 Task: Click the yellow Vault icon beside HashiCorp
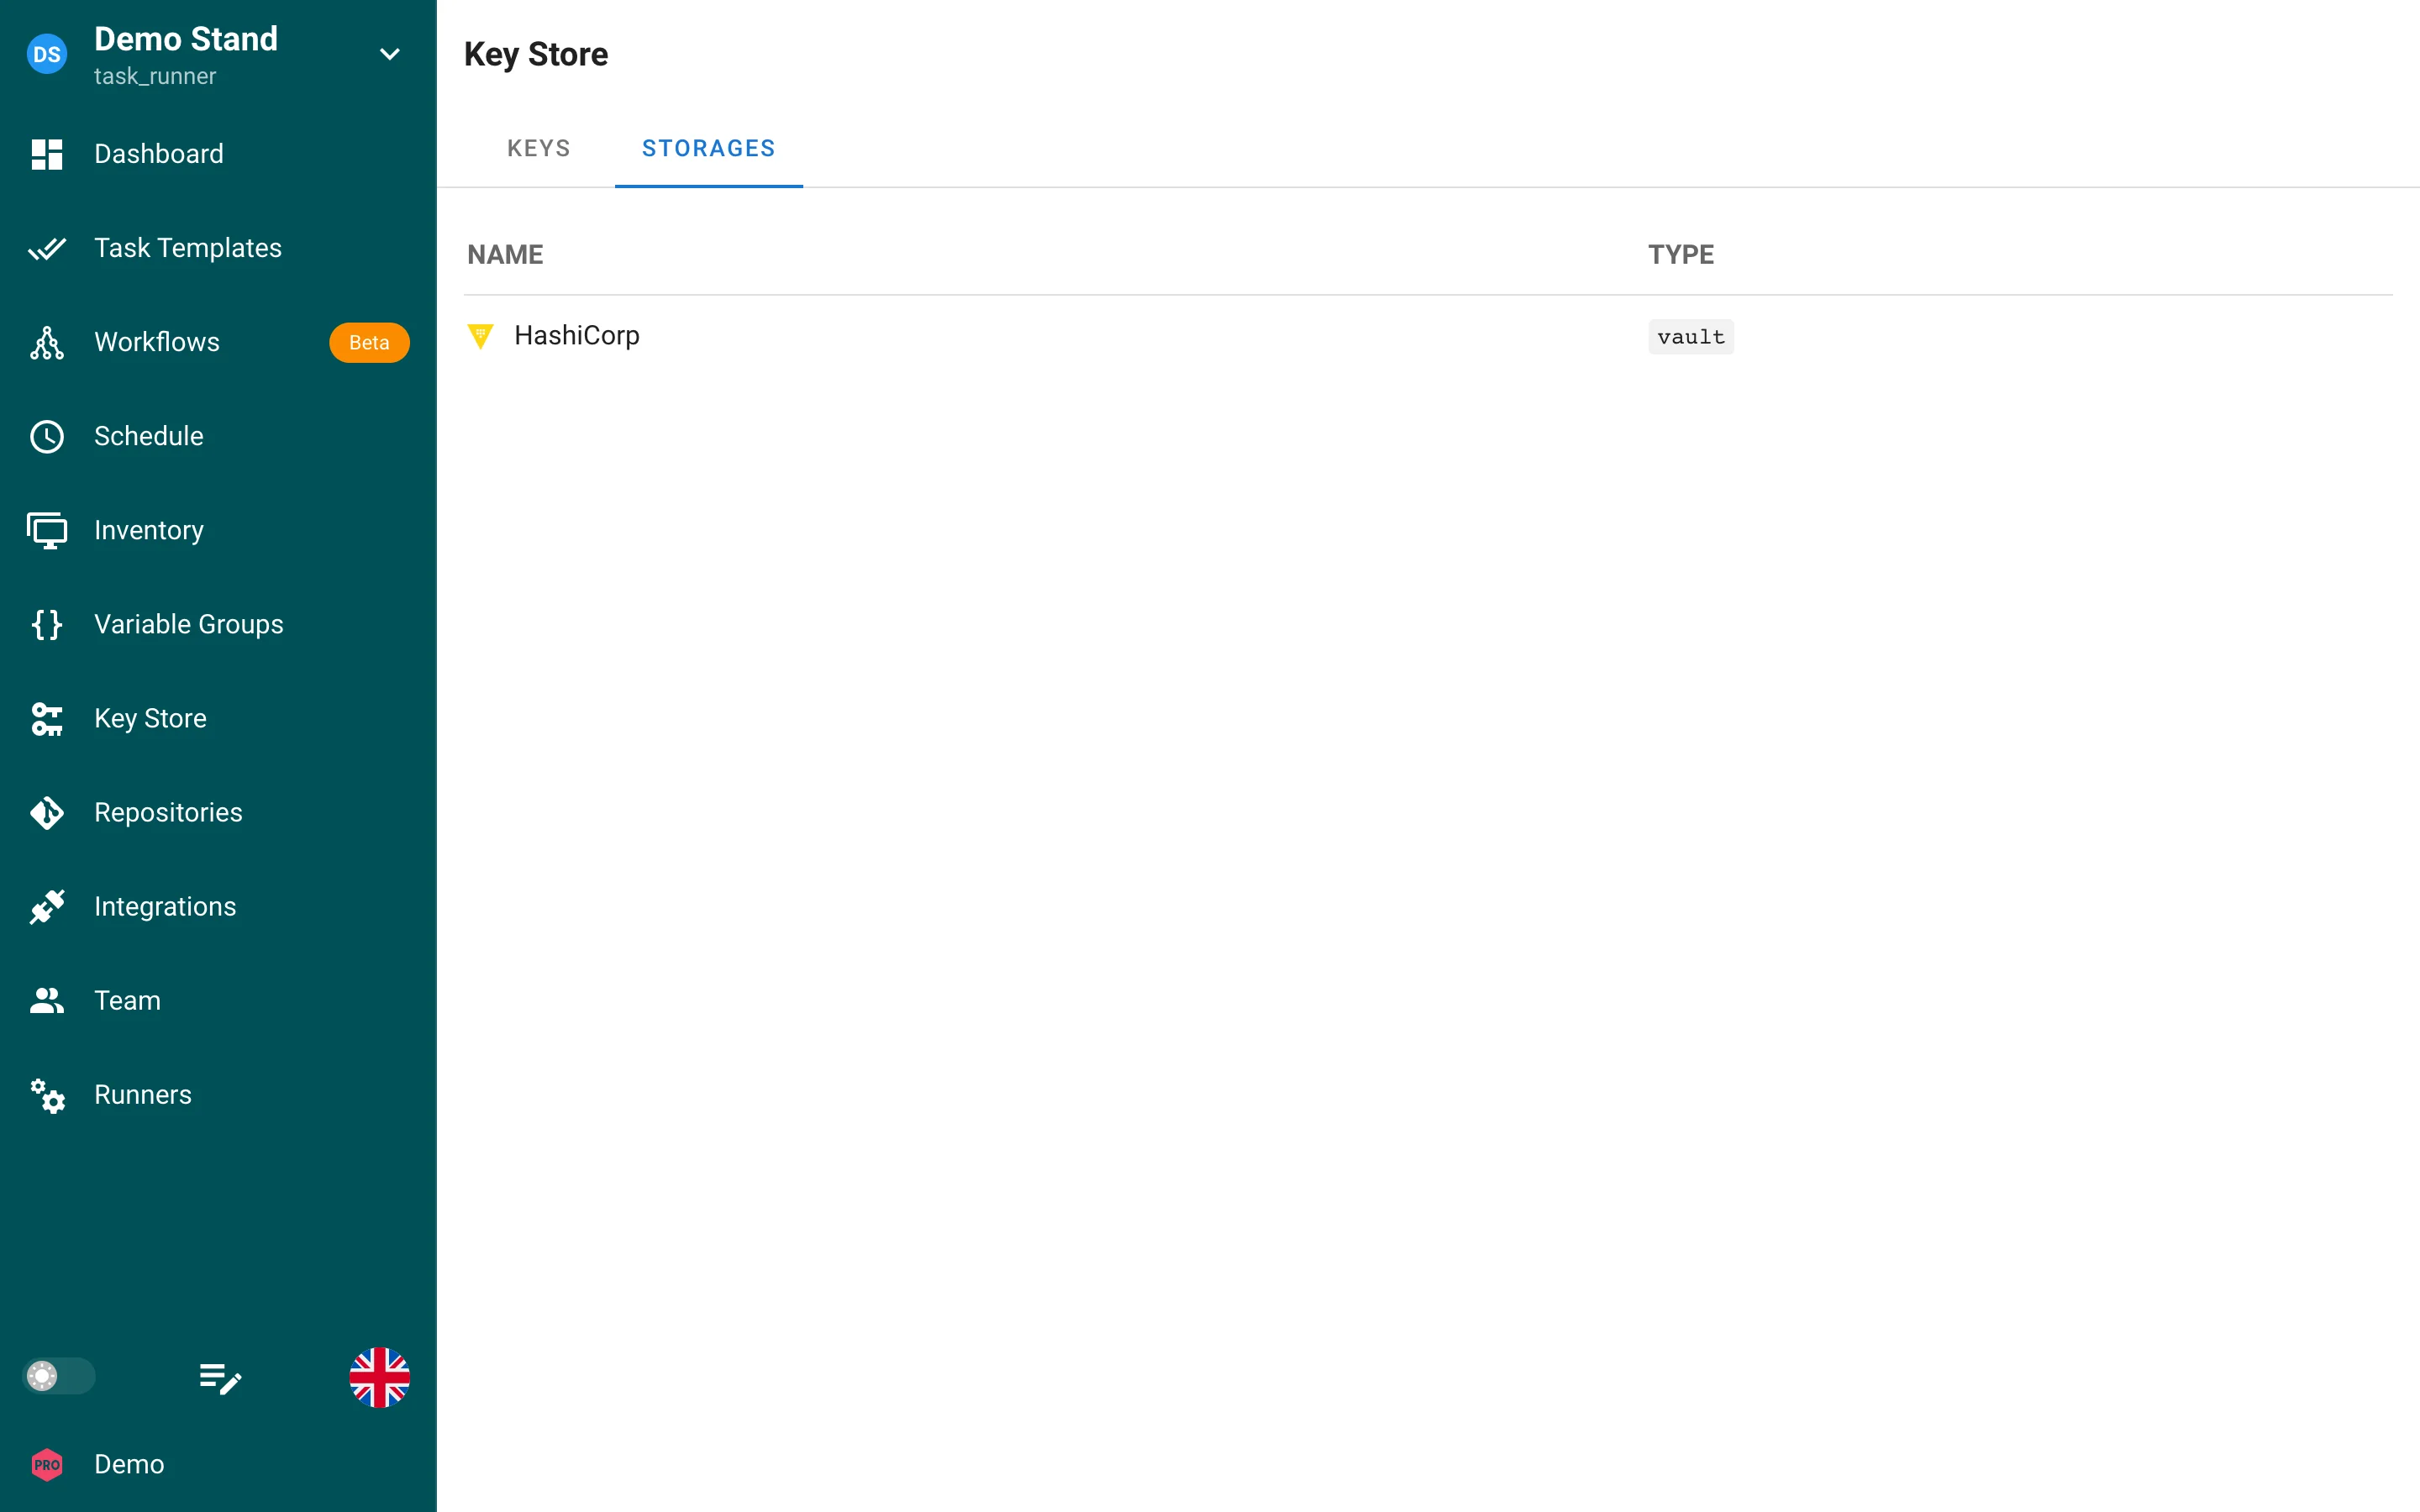click(x=481, y=336)
